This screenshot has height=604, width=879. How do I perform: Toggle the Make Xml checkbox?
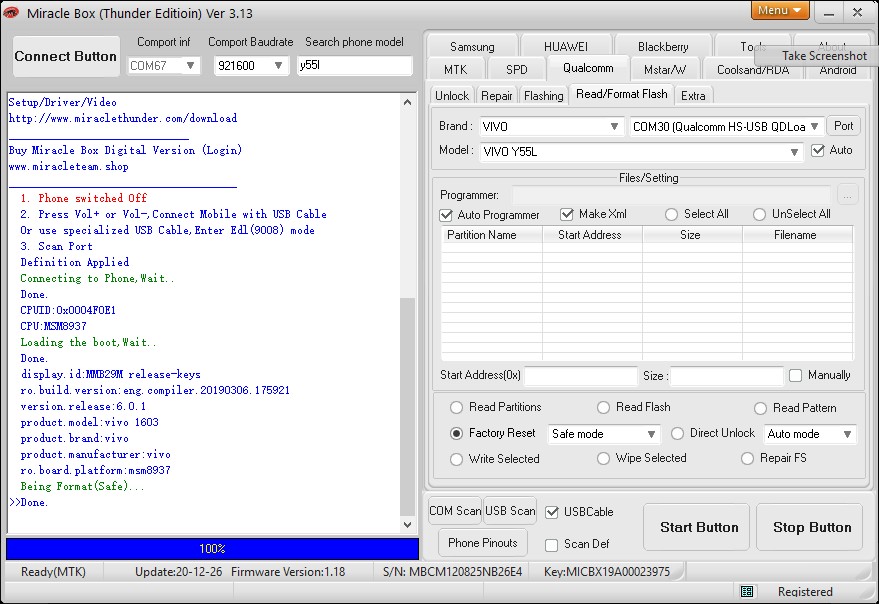tap(567, 214)
